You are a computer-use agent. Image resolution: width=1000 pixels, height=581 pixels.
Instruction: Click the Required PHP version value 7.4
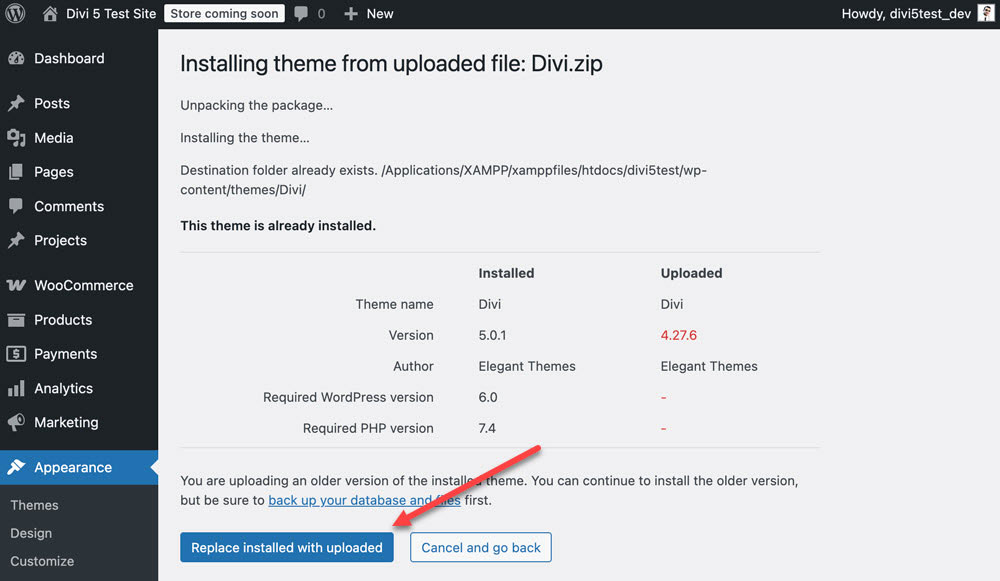(x=487, y=428)
